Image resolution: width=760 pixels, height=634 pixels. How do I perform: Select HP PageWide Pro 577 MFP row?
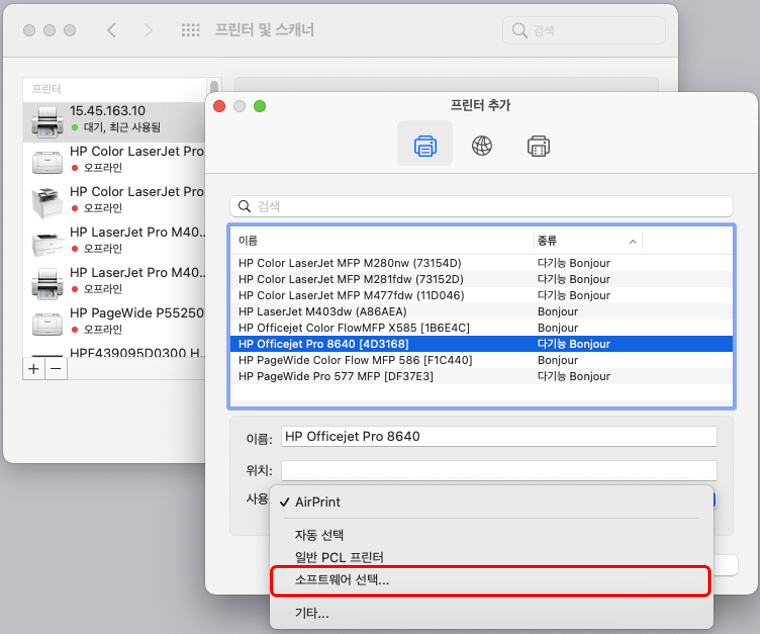[x=481, y=376]
